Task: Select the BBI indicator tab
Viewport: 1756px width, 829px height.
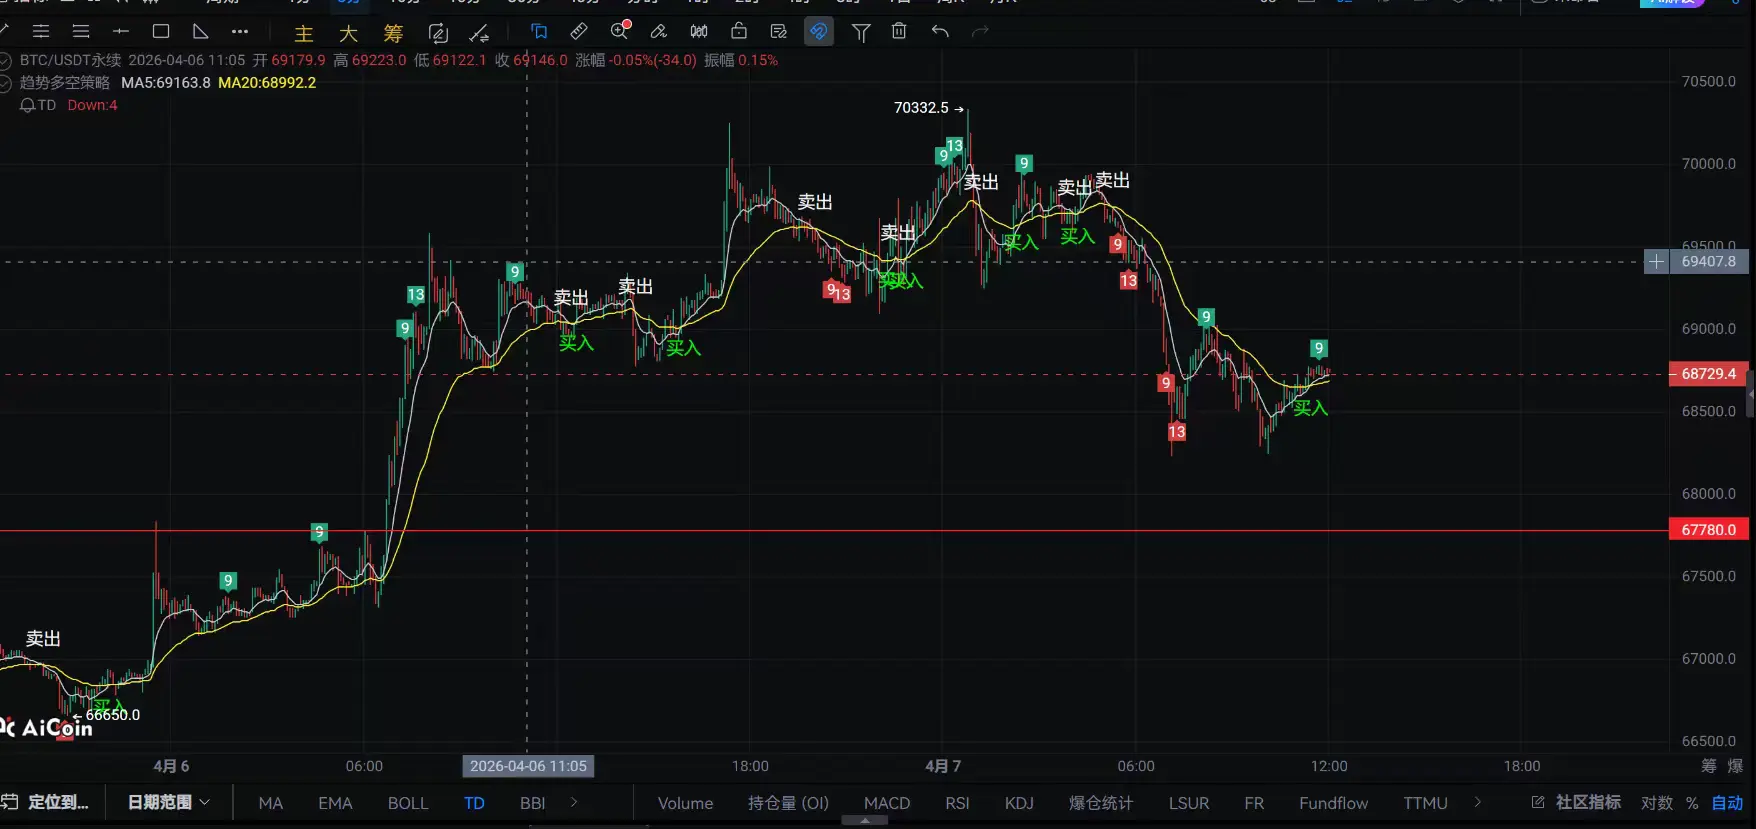Action: [x=533, y=803]
